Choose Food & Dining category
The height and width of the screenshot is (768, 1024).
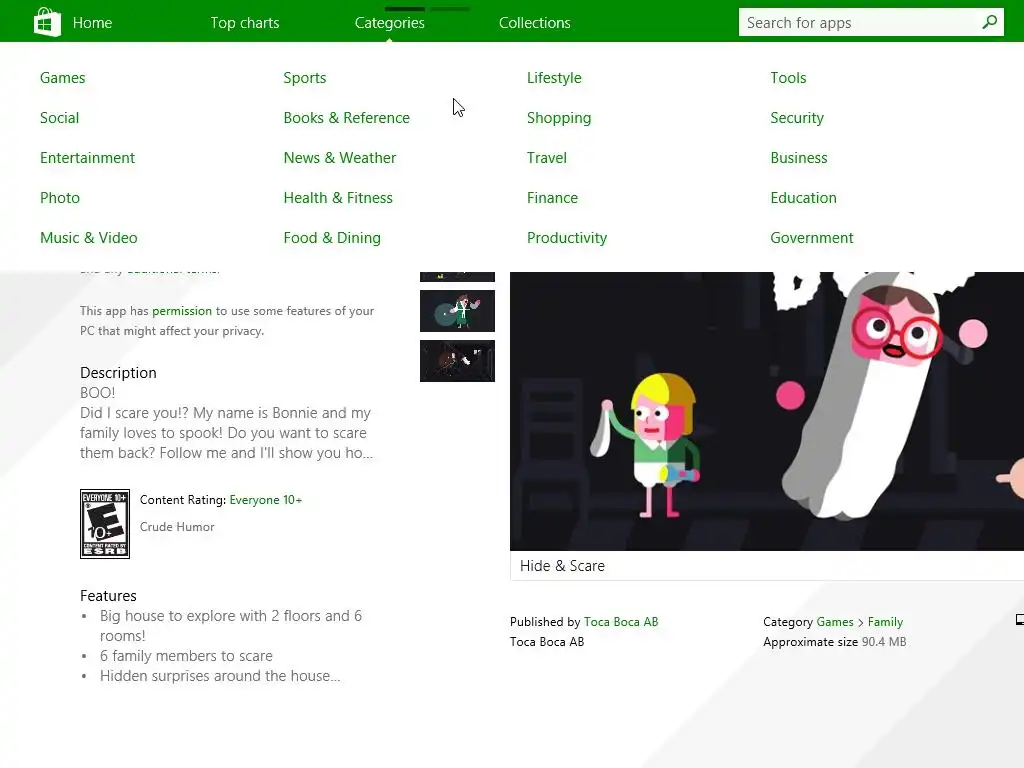pos(332,238)
